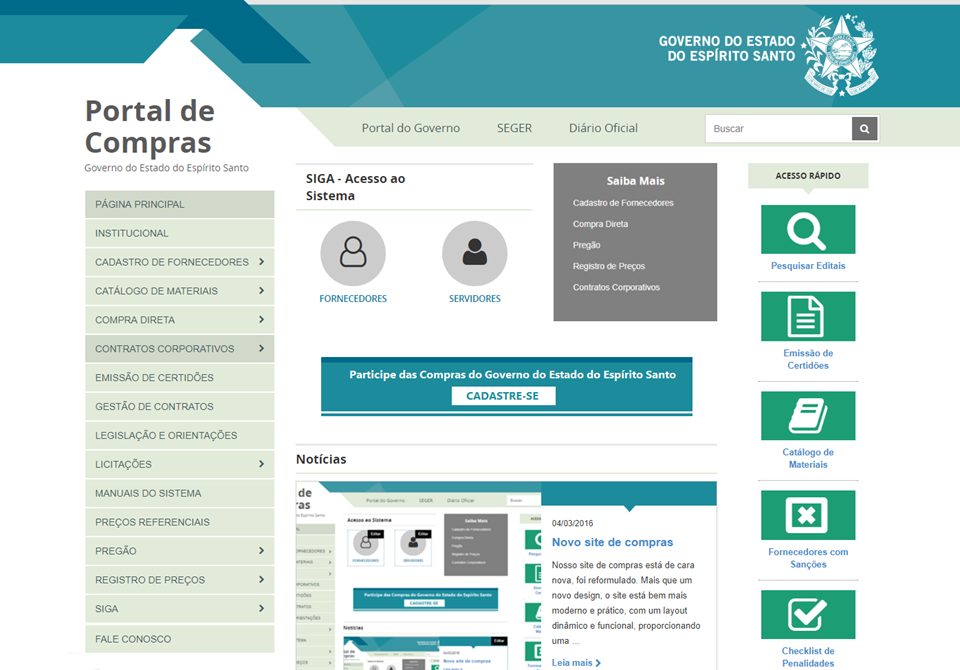The height and width of the screenshot is (670, 960).
Task: Open Catálogo de Materiais book icon
Action: [x=807, y=415]
